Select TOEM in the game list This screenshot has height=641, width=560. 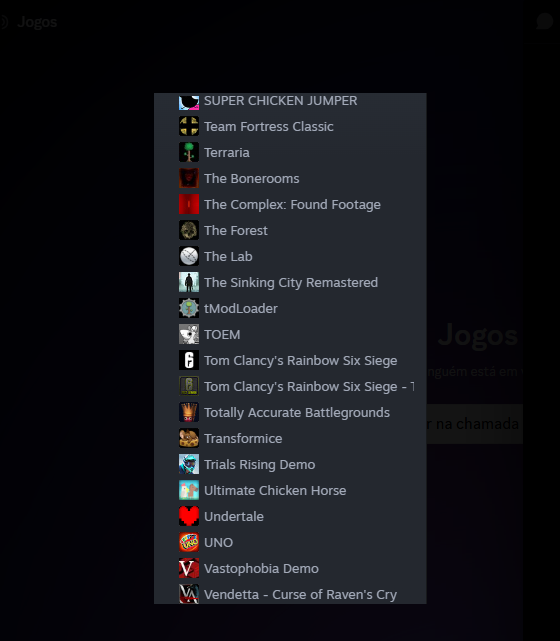point(290,334)
